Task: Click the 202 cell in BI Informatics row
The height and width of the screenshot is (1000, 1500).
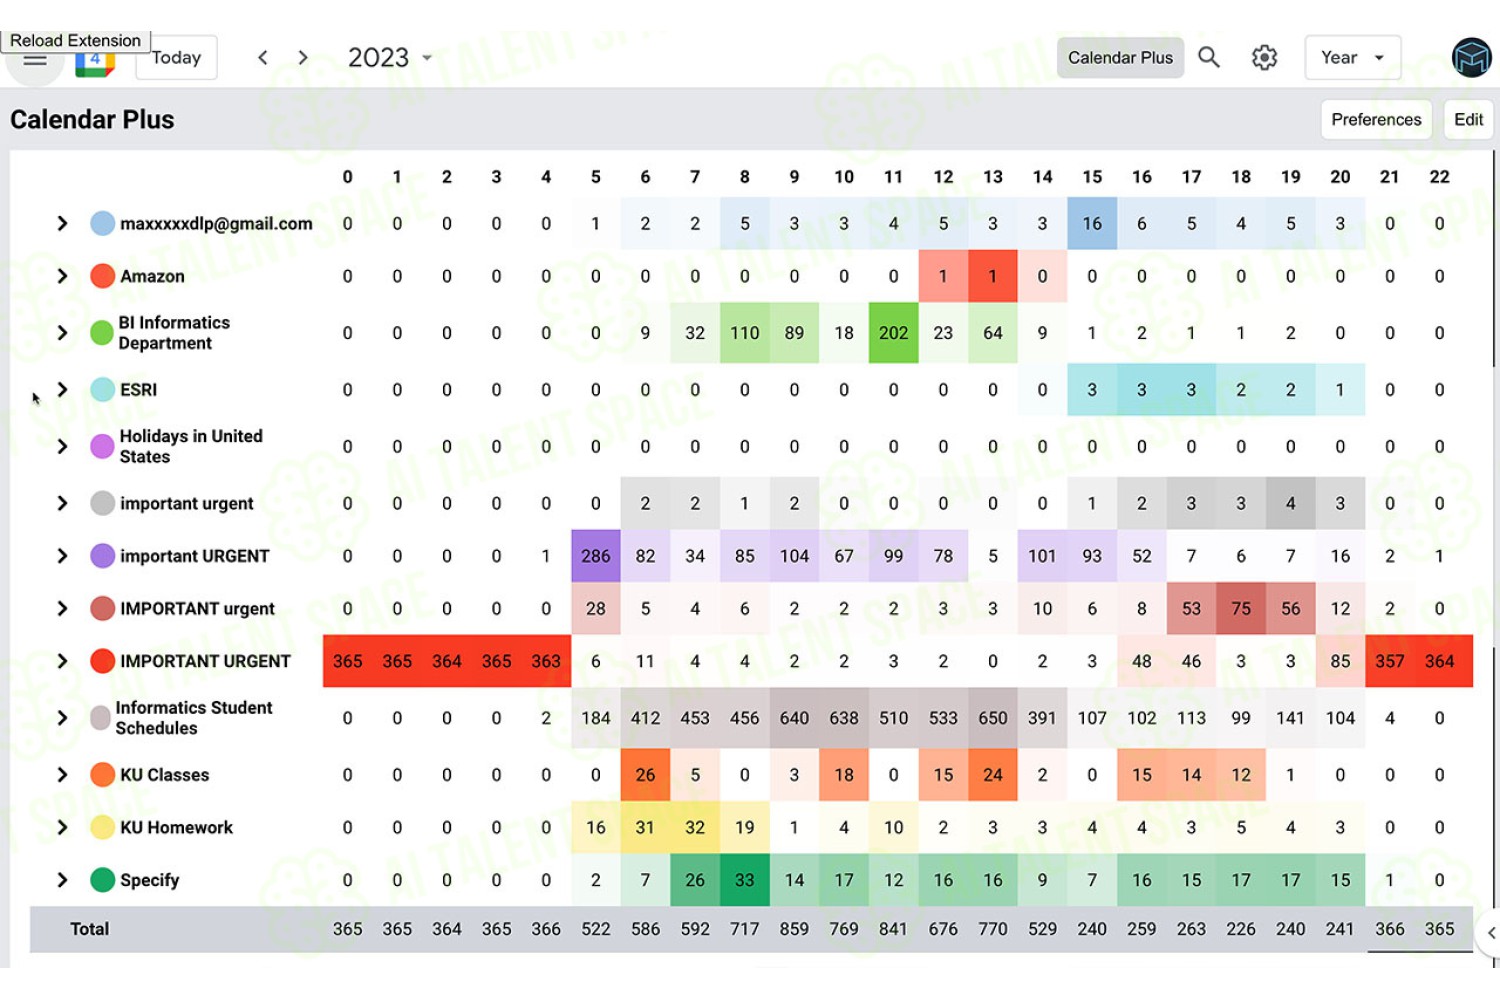Action: [893, 333]
